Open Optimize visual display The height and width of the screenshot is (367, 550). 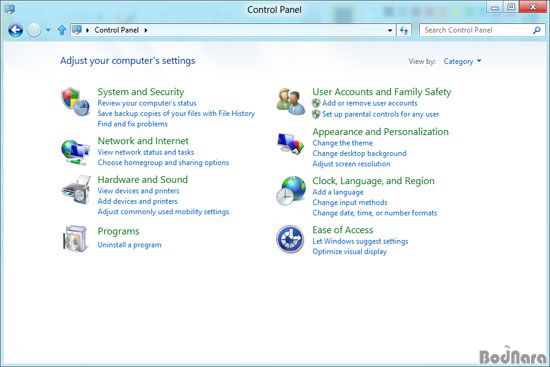(x=349, y=252)
